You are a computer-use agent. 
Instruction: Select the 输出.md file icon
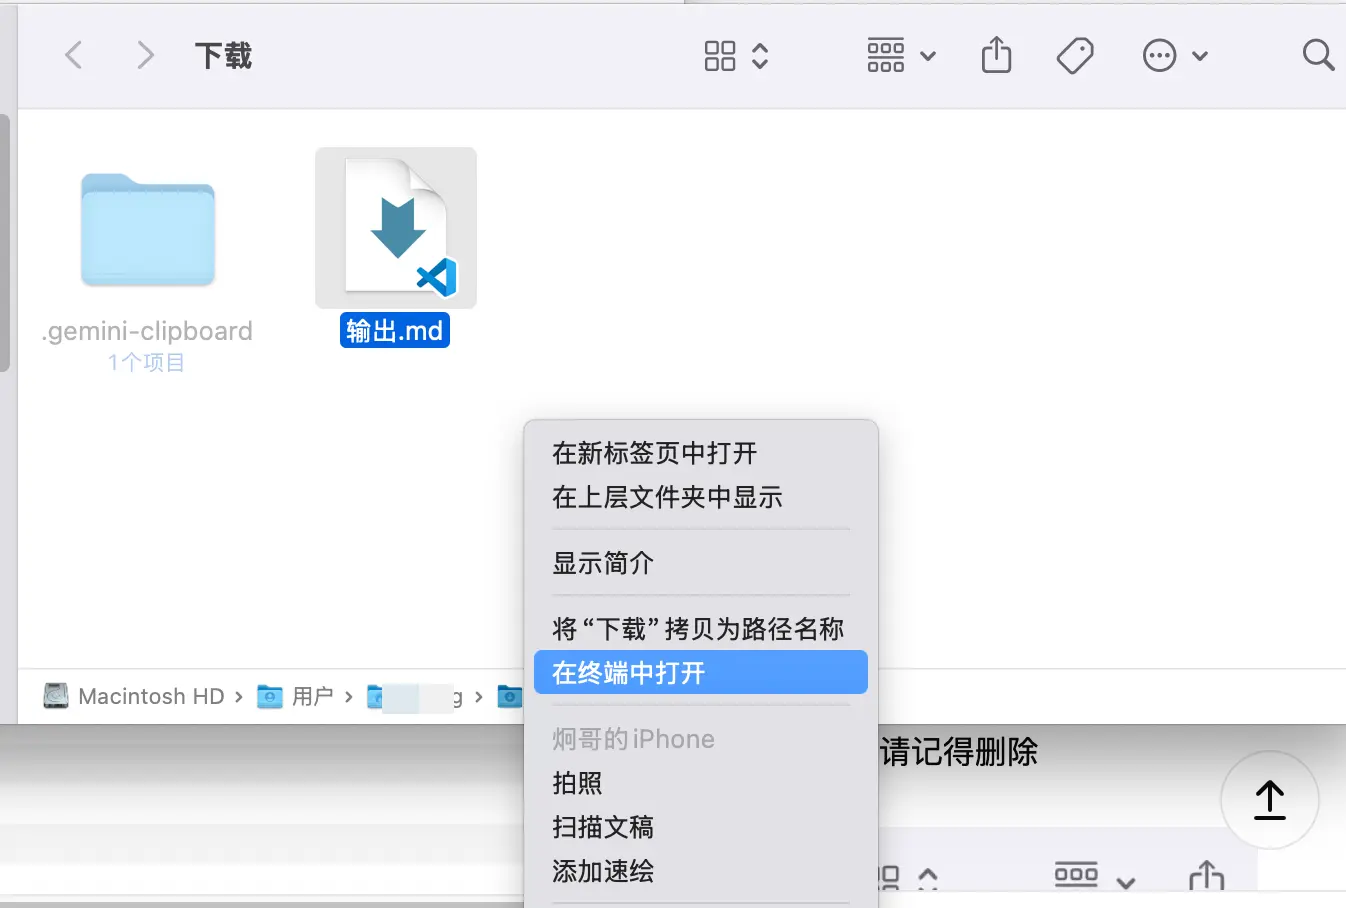(396, 228)
